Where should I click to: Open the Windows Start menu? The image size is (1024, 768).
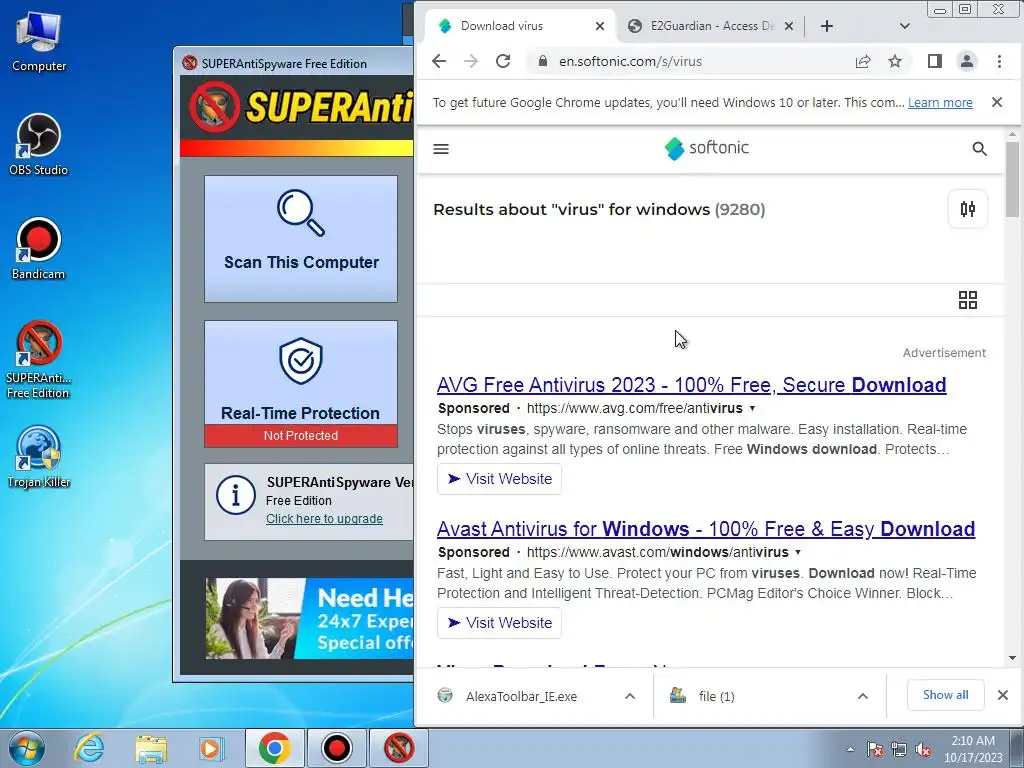[26, 748]
